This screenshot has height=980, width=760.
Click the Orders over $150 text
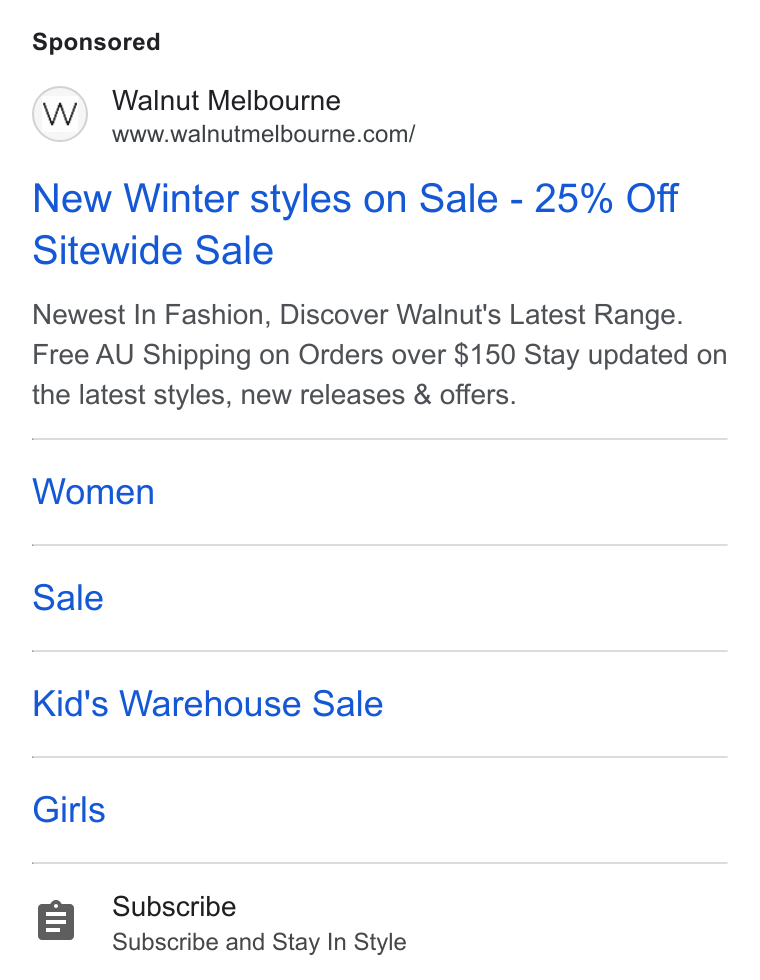coord(406,355)
